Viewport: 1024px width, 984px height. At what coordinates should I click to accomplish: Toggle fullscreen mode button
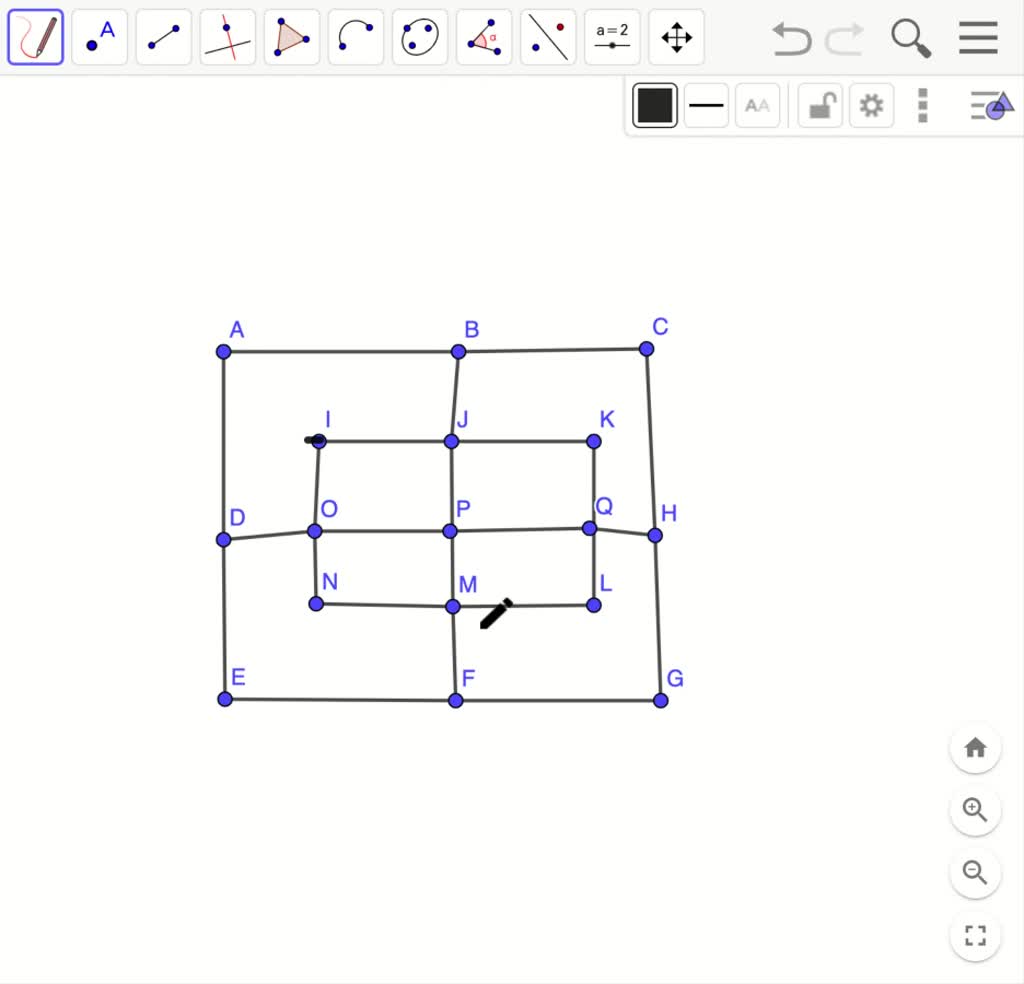[975, 936]
